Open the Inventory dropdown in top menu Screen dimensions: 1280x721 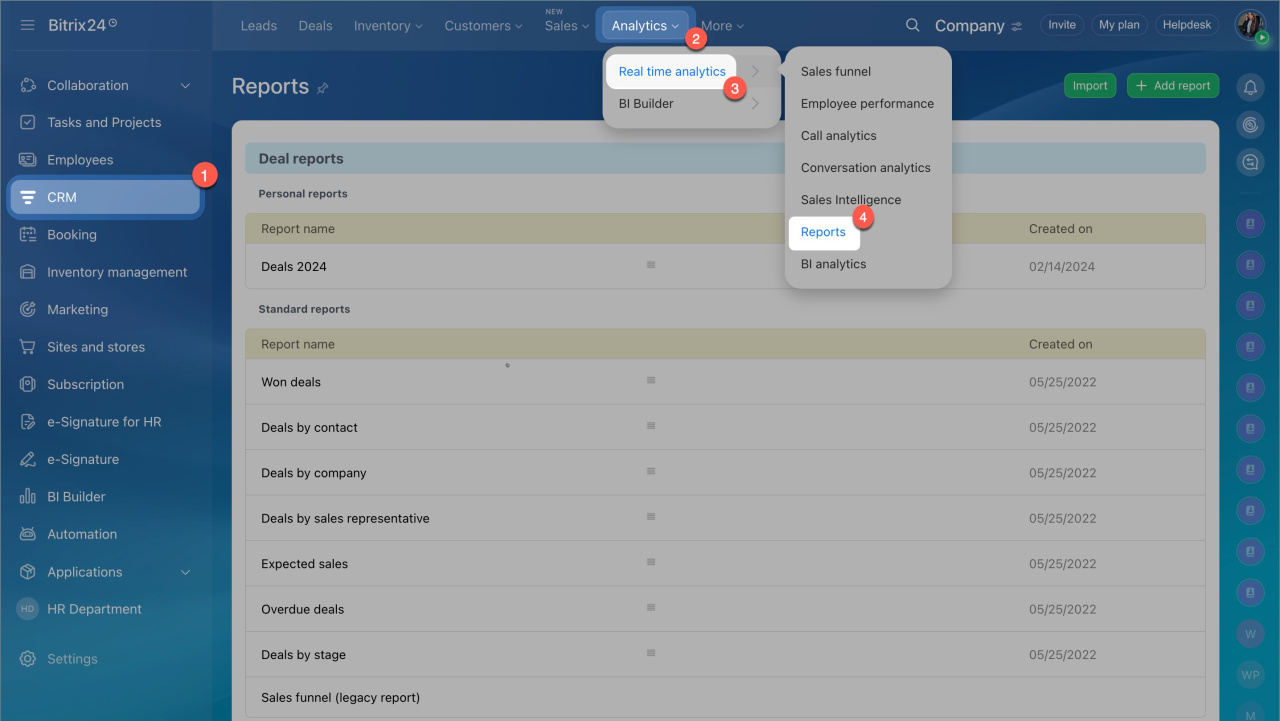tap(388, 26)
